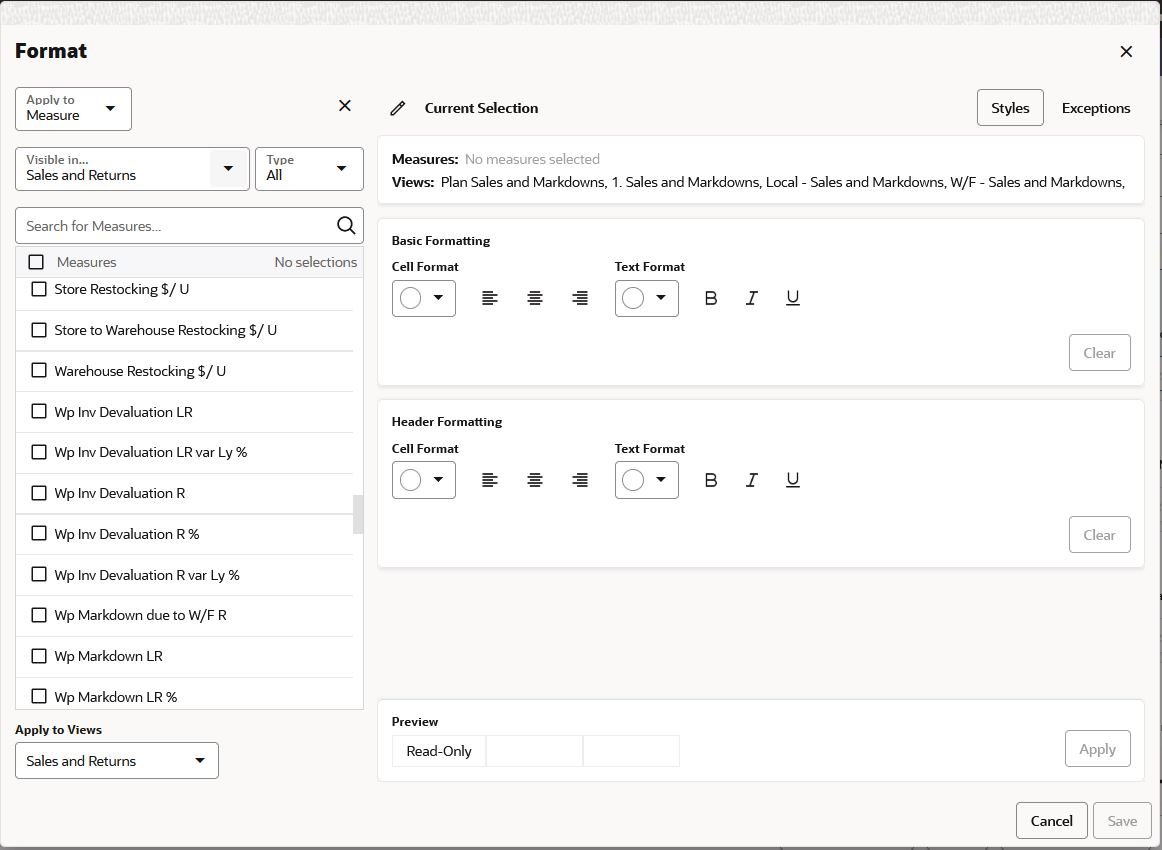
Task: Check Wp Inv Devaluation LR
Action: 39,411
